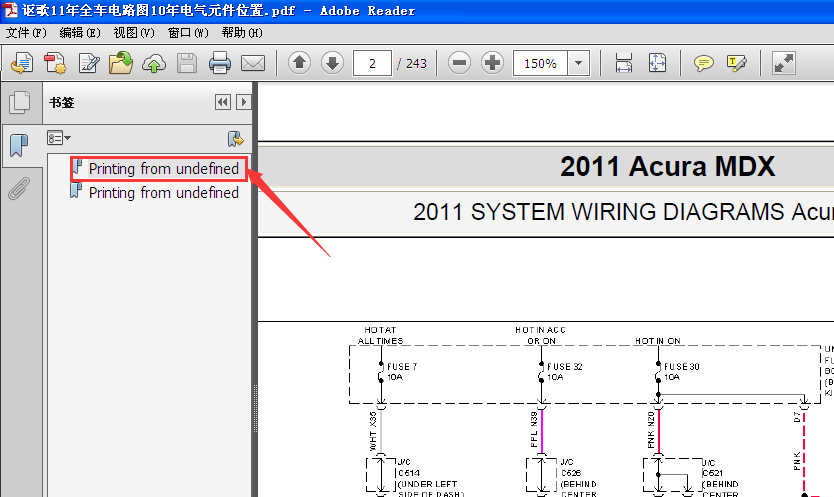Click the Create PDF icon in toolbar
The height and width of the screenshot is (497, 834).
click(x=55, y=63)
